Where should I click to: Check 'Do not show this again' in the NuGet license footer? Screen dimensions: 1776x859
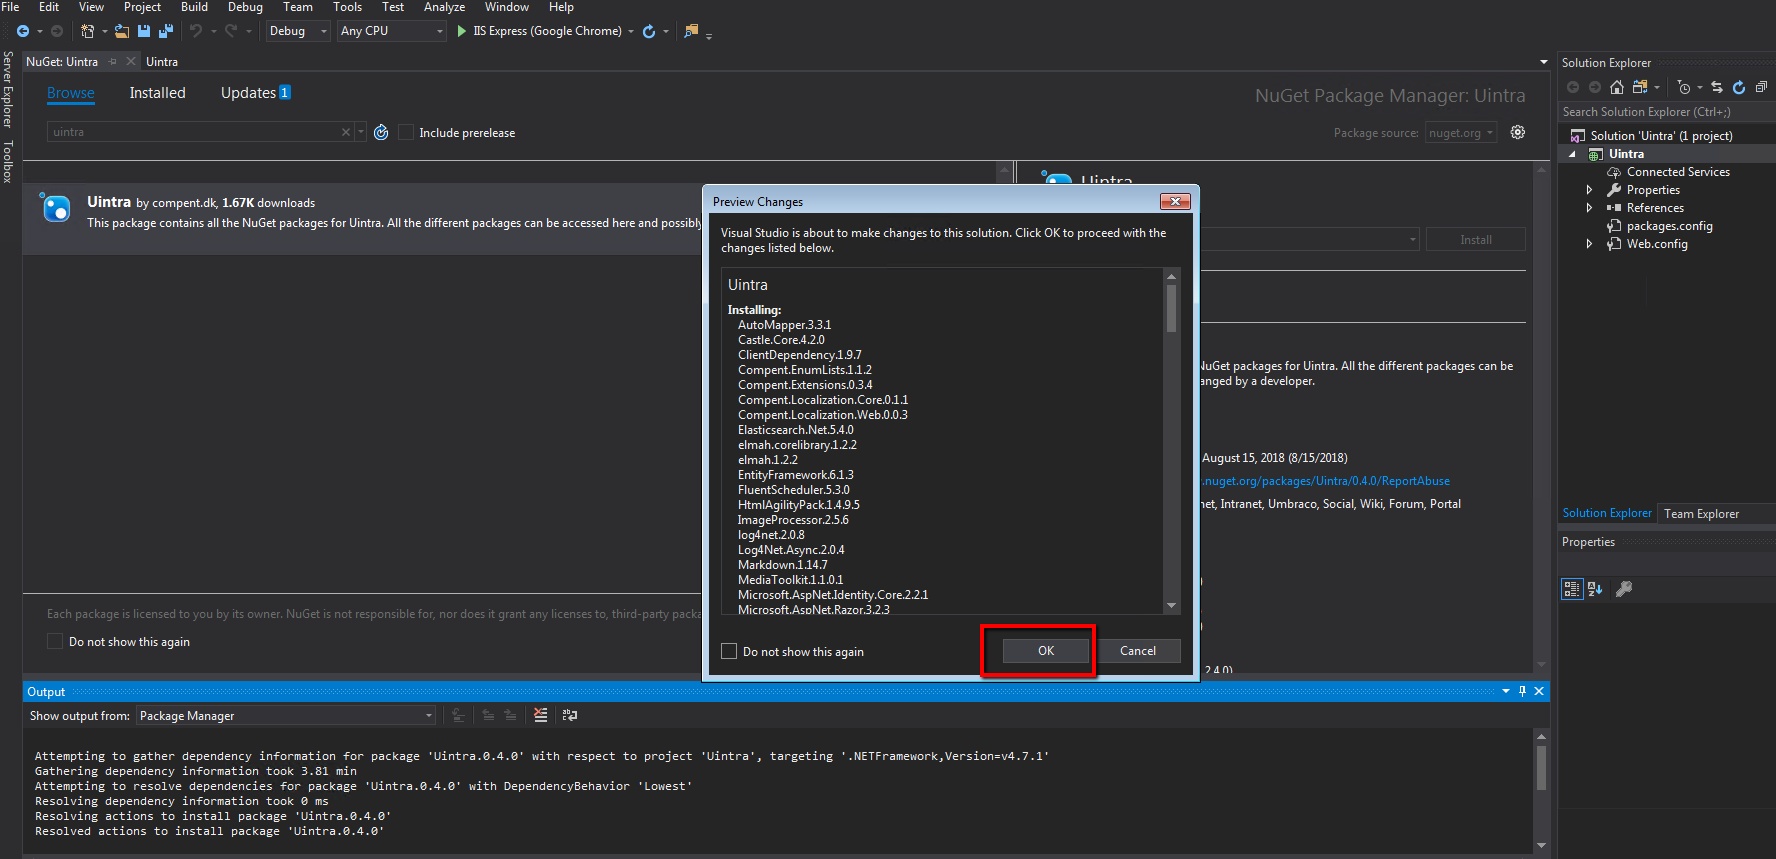pyautogui.click(x=55, y=641)
